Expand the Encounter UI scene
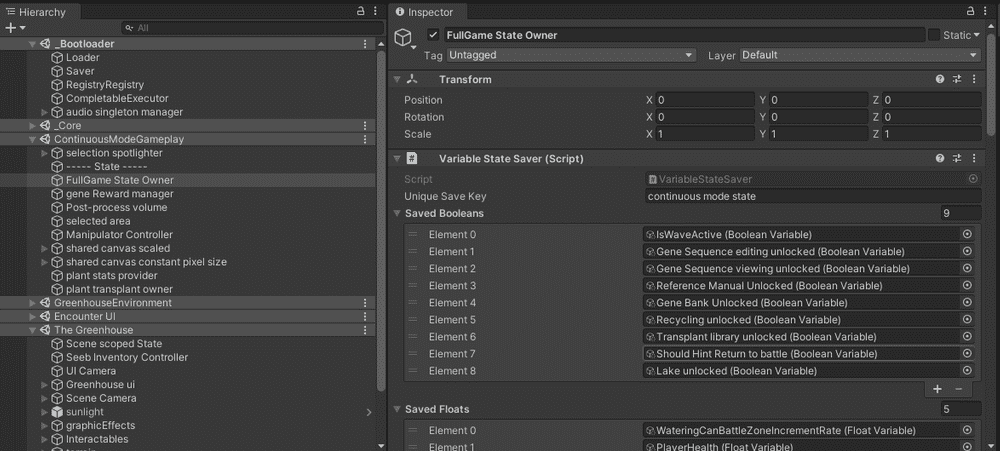 (32, 316)
